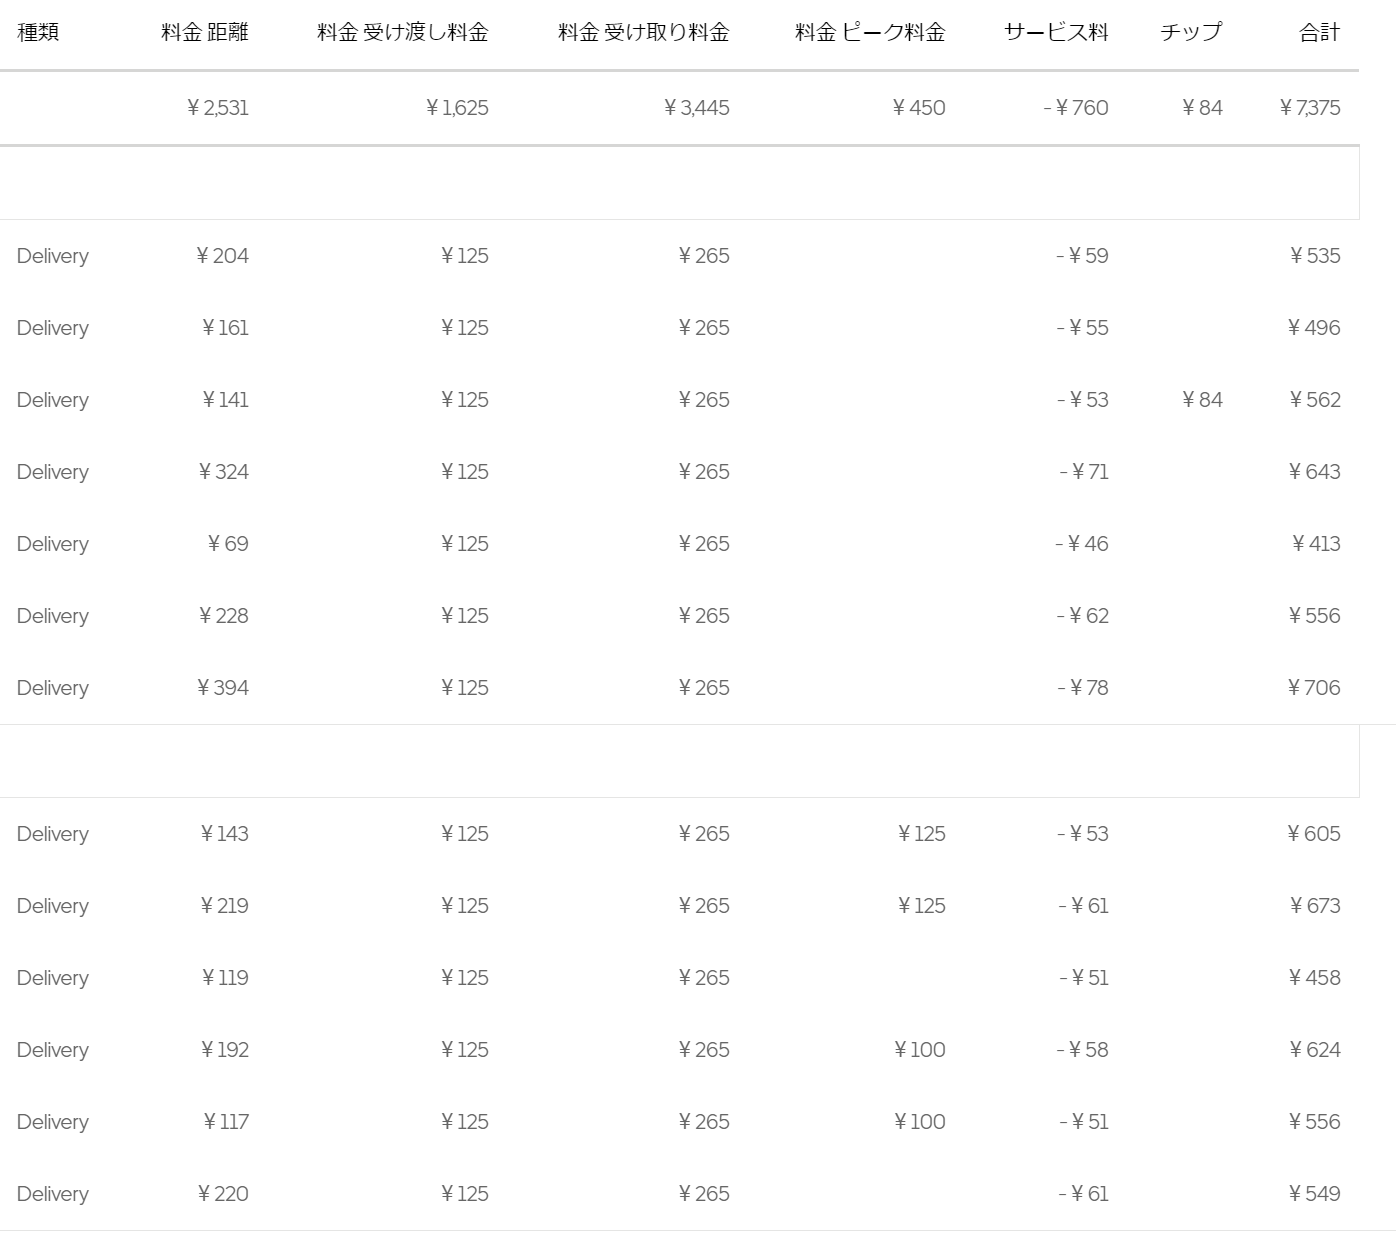Screen dimensions: 1396x1249
Task: Select the ¥556 total in the ¥228 row
Action: click(x=1314, y=616)
